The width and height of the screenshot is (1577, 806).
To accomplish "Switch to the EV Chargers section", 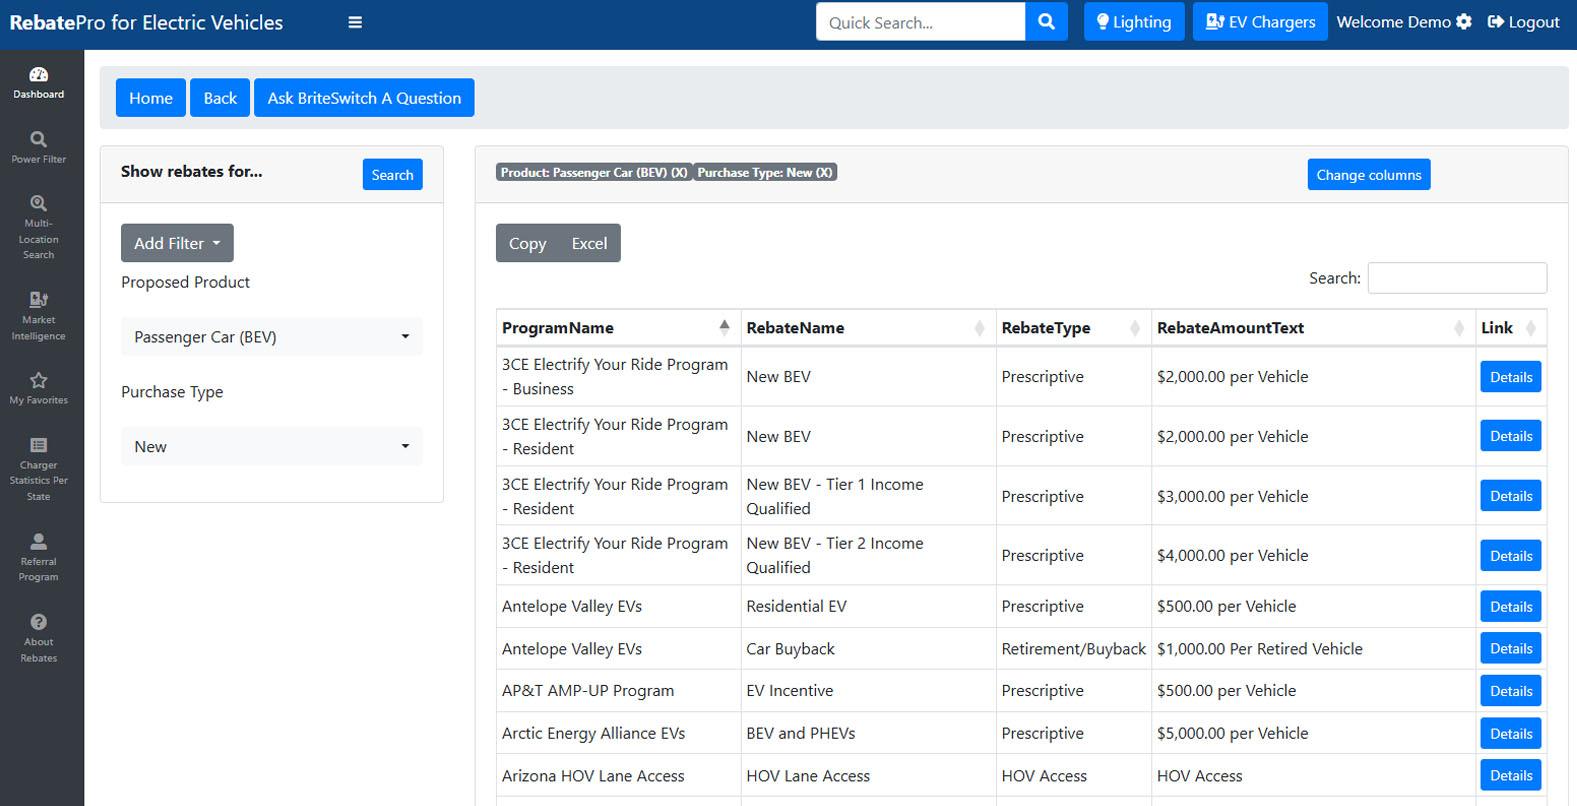I will [1259, 22].
